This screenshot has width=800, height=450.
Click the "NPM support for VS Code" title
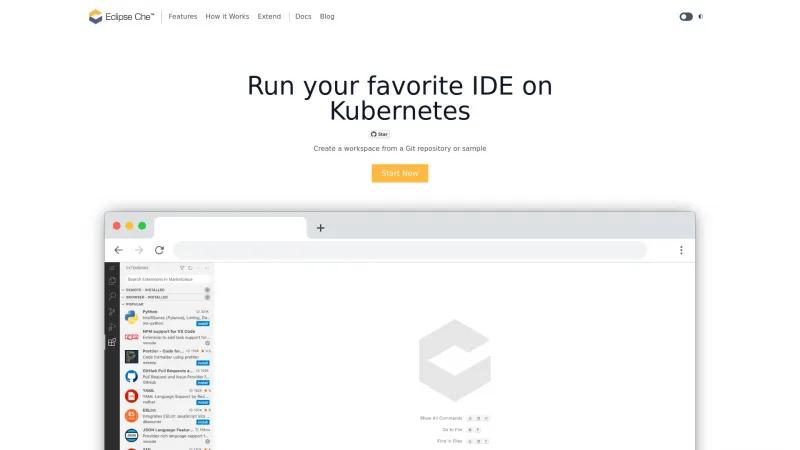168,332
